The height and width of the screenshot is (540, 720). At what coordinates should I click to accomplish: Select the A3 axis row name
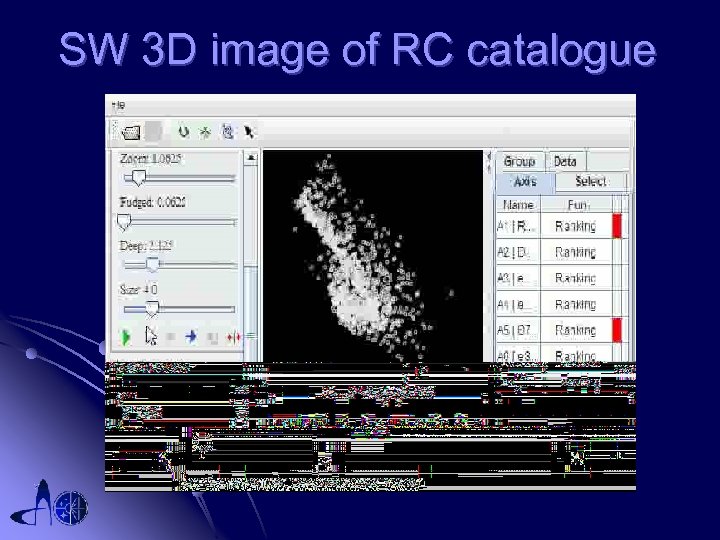(518, 278)
